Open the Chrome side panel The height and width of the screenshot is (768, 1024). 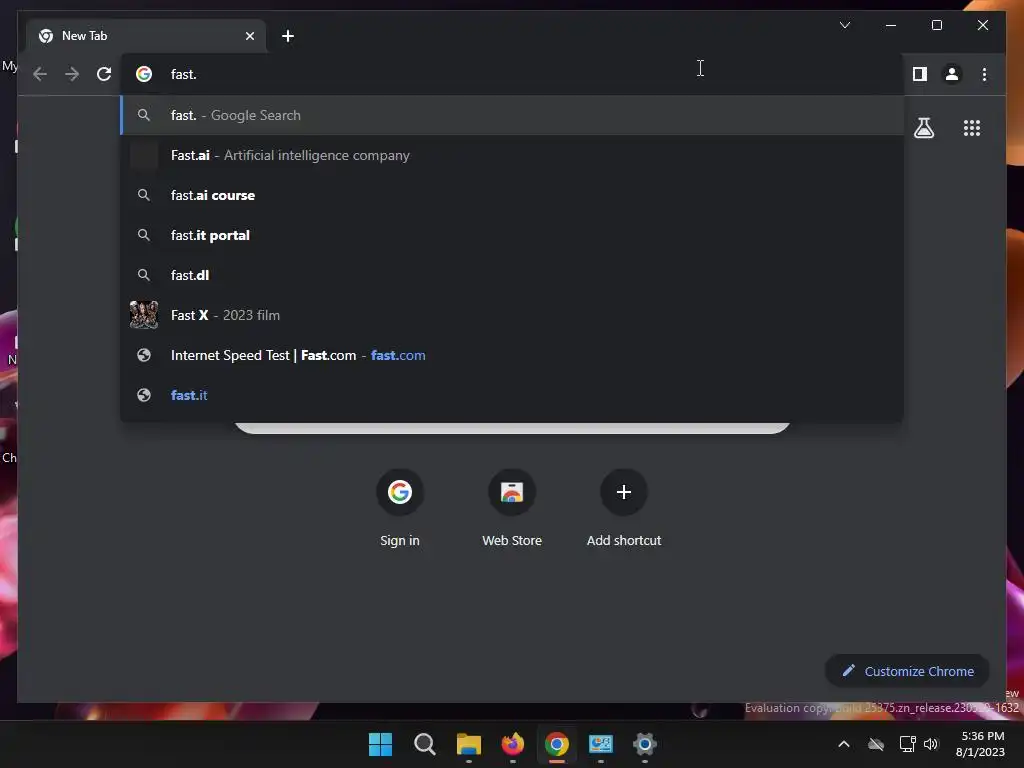pyautogui.click(x=920, y=74)
